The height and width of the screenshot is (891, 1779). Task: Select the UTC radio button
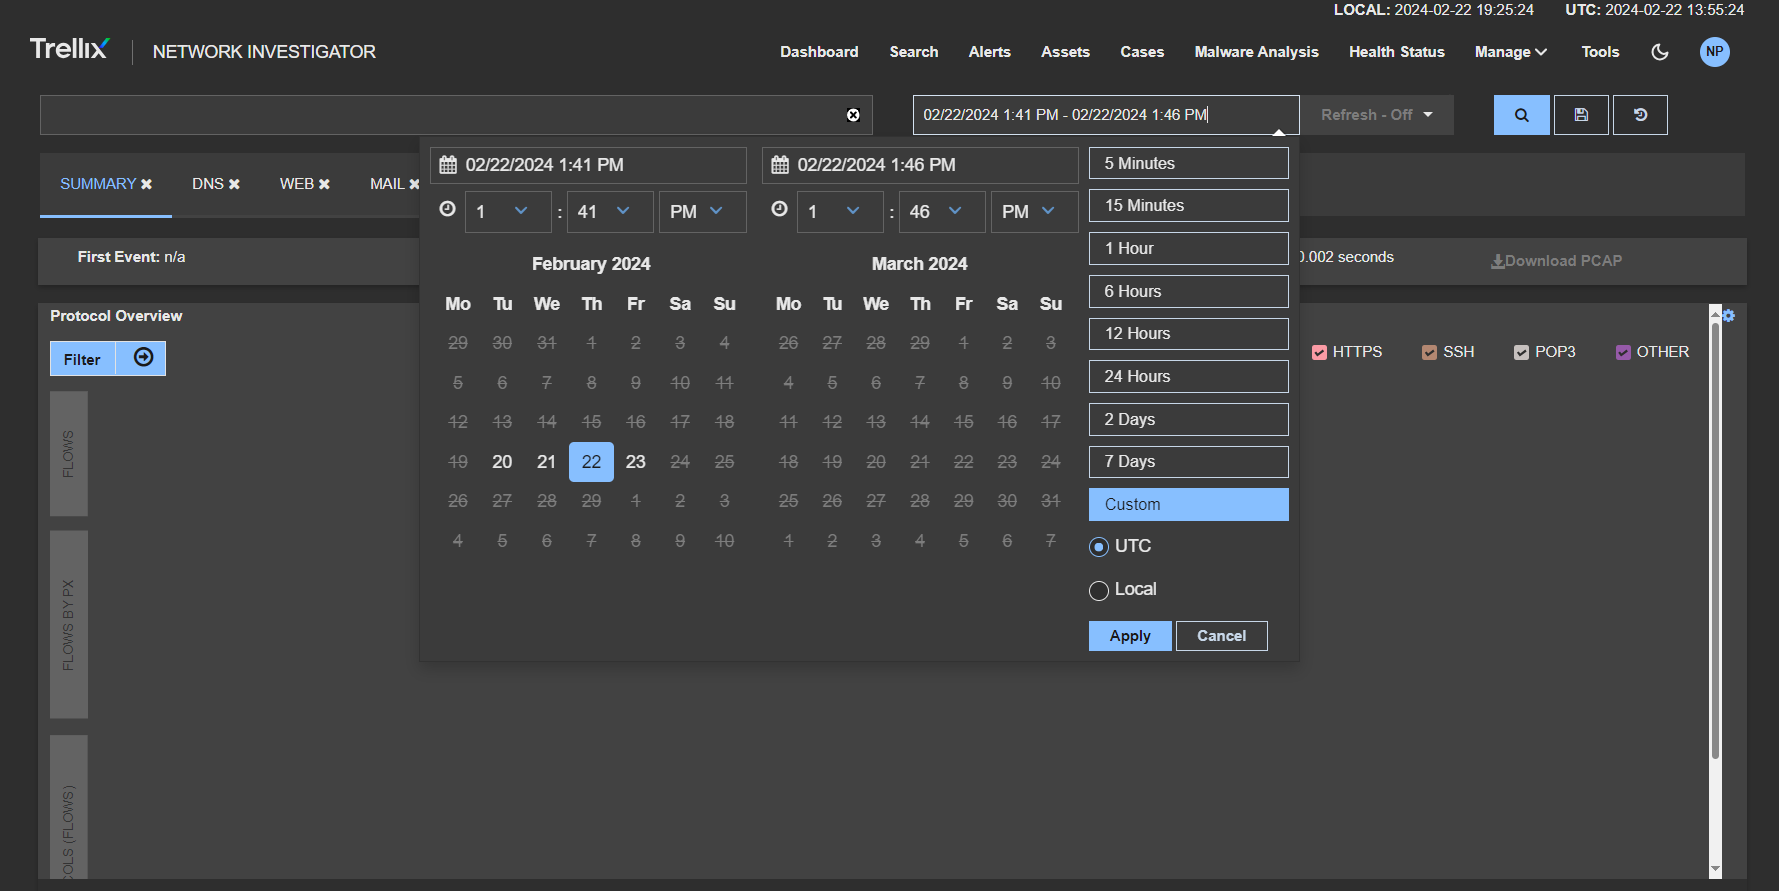click(x=1099, y=547)
